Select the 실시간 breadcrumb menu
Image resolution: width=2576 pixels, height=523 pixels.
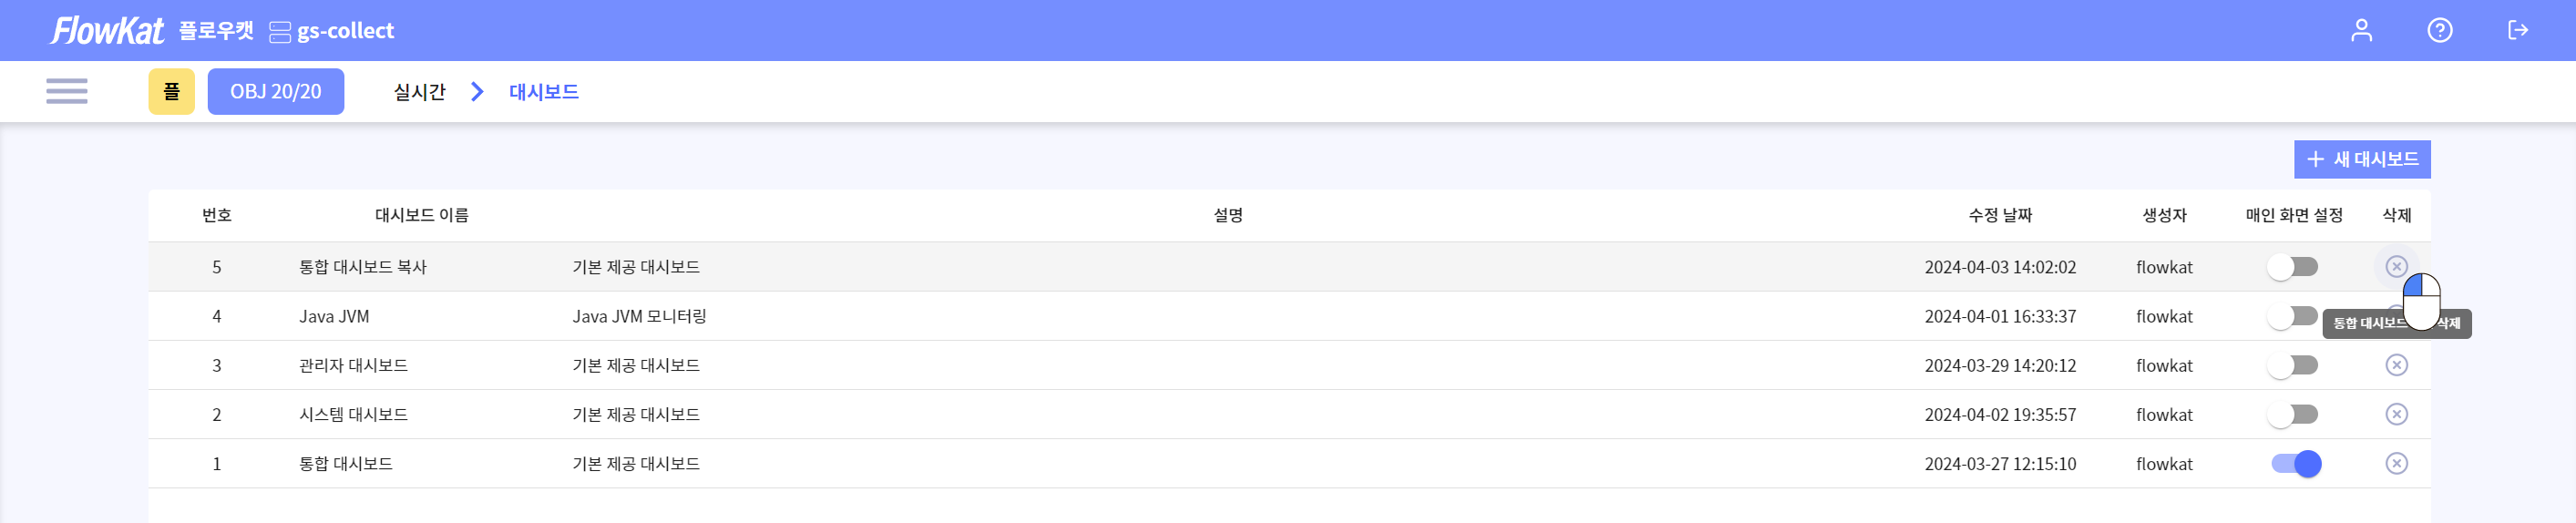[x=419, y=92]
